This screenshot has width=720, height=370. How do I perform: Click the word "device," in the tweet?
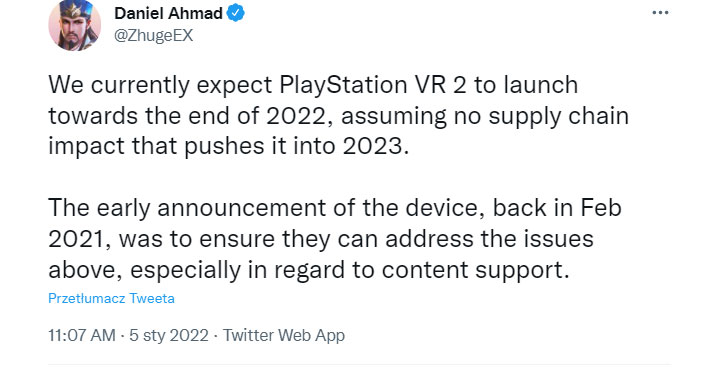coord(447,208)
